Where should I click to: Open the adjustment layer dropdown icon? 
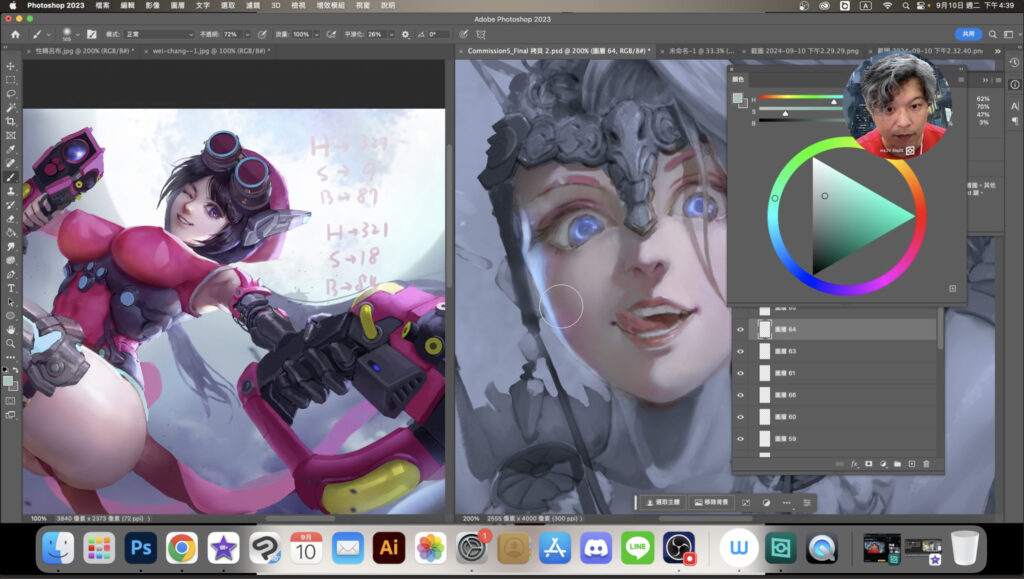(883, 464)
